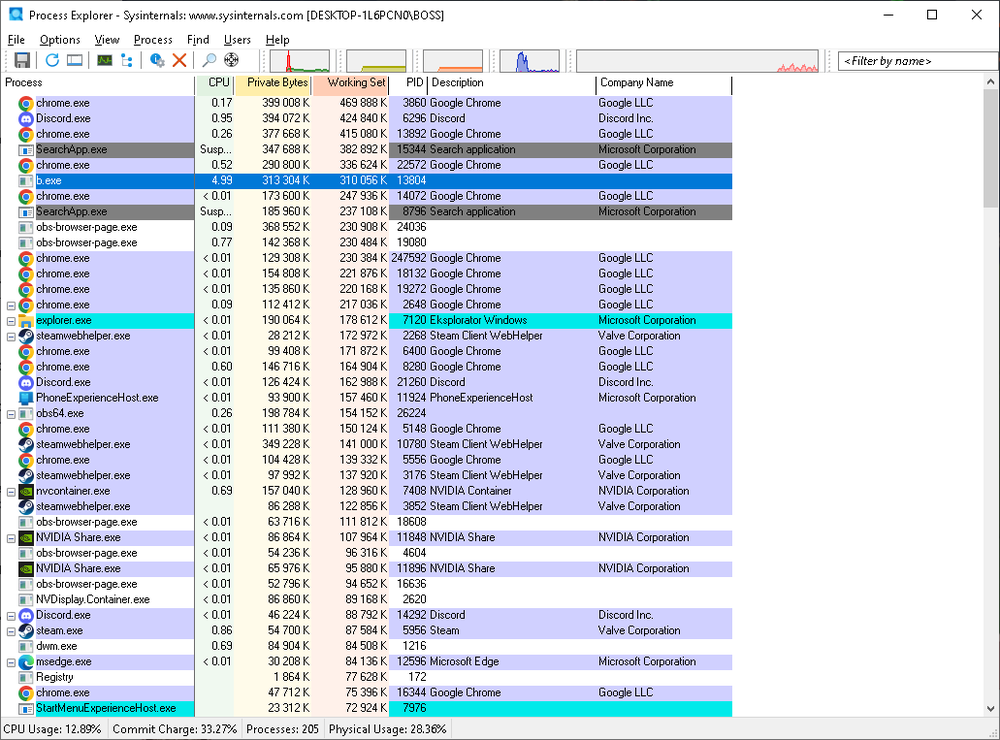
Task: Click the Processes: 205 status entry
Action: tap(283, 729)
